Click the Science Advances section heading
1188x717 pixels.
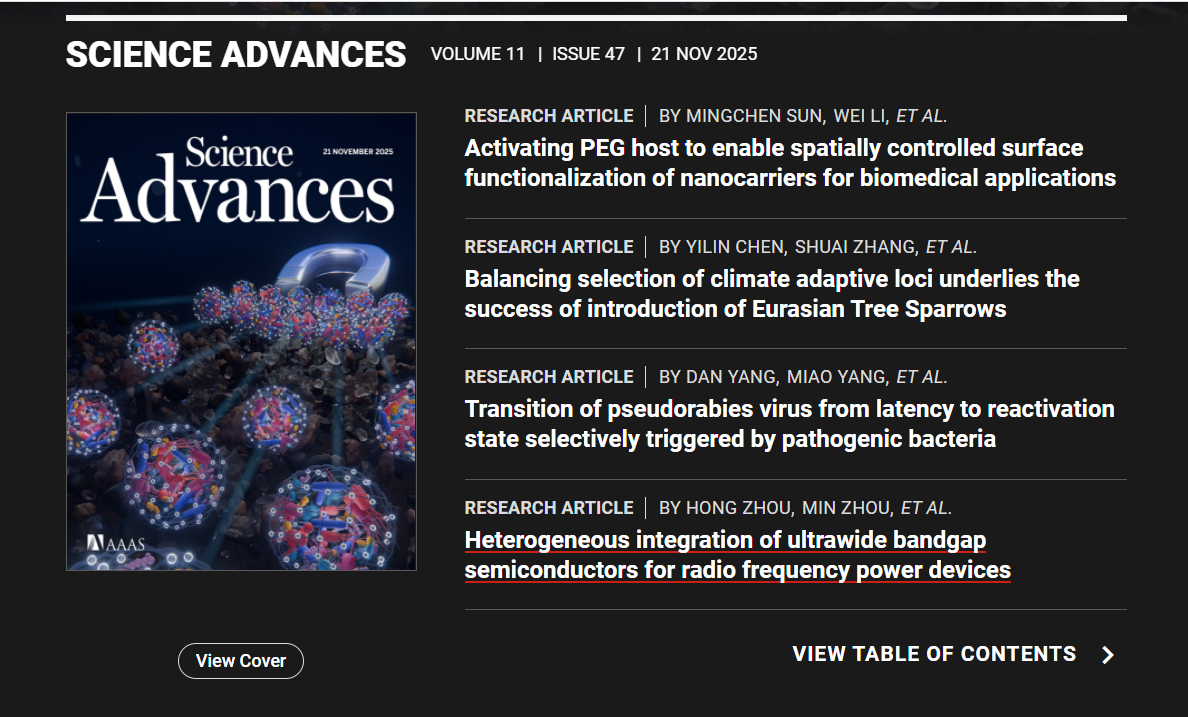click(x=236, y=54)
